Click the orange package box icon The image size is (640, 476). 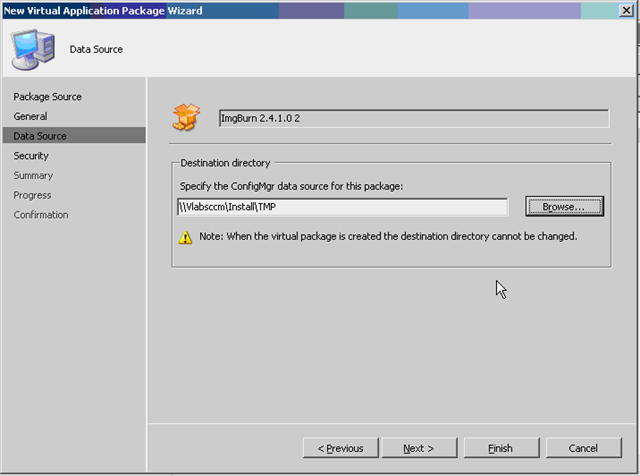(186, 118)
